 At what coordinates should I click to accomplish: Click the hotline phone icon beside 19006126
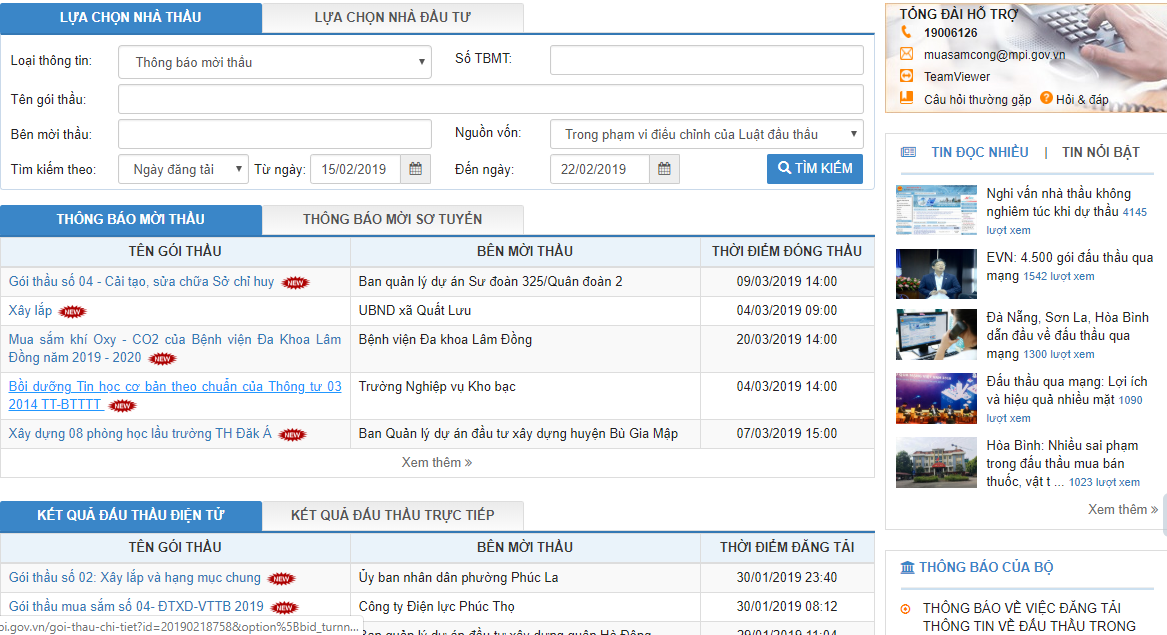coord(906,32)
